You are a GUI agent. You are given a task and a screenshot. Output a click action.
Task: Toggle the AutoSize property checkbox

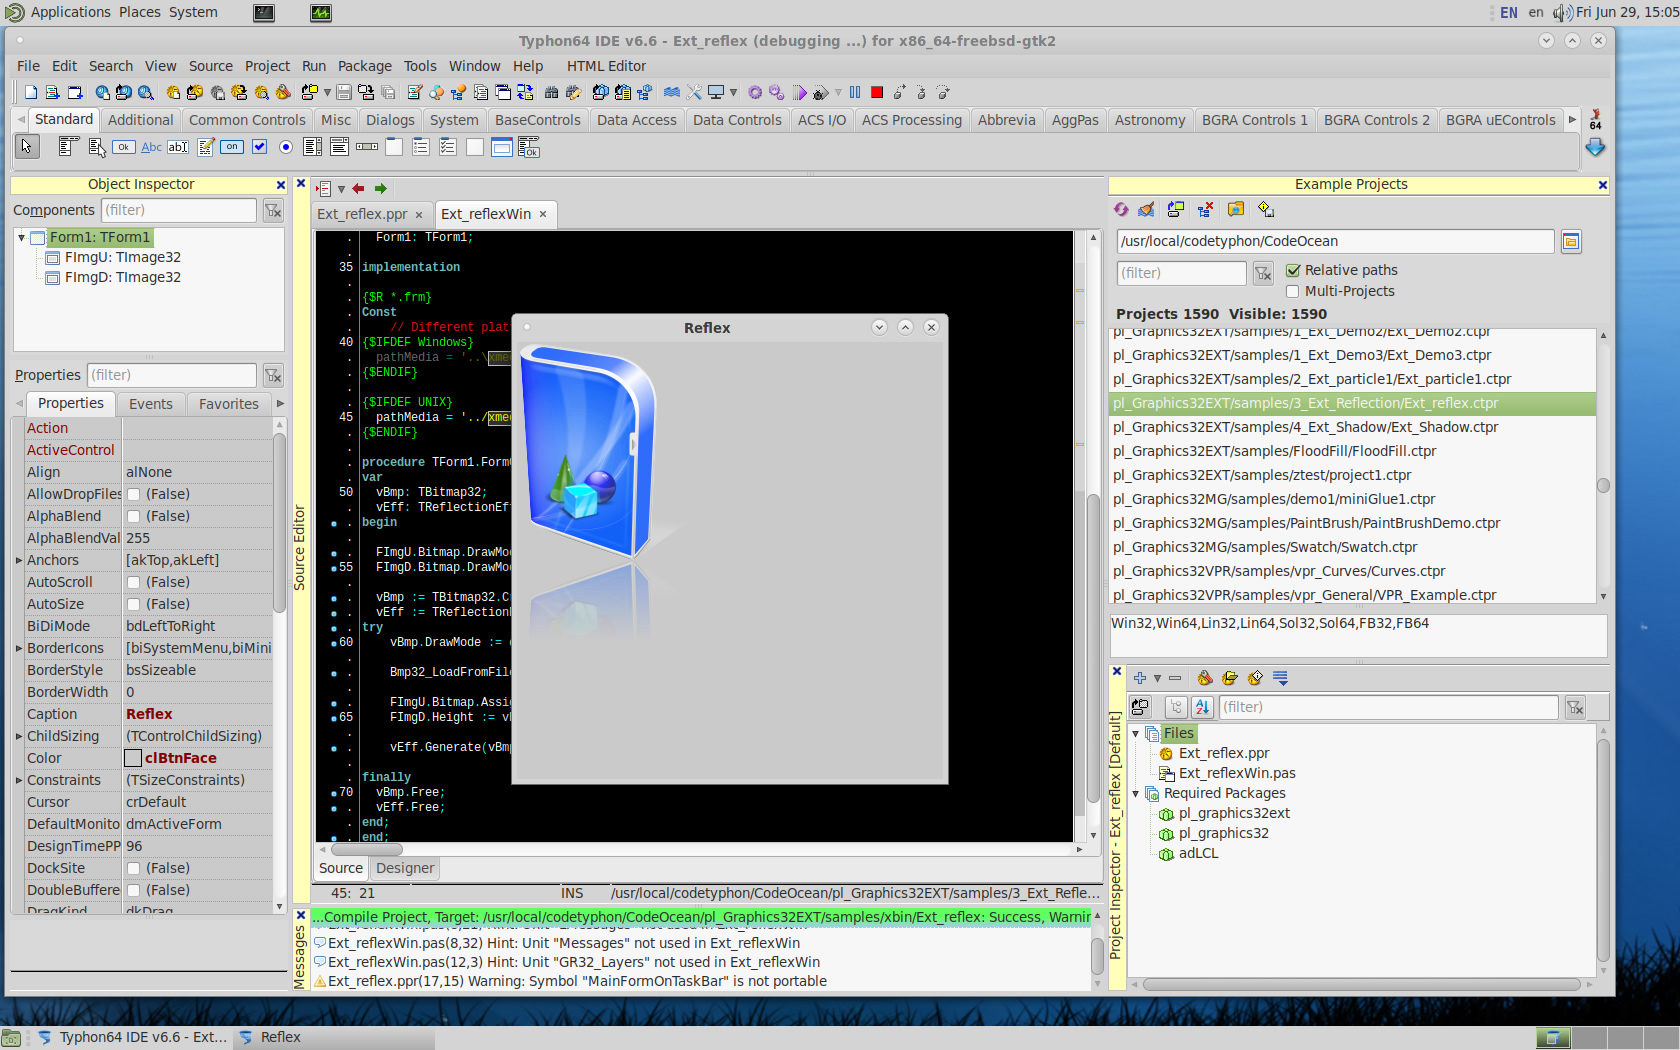133,604
